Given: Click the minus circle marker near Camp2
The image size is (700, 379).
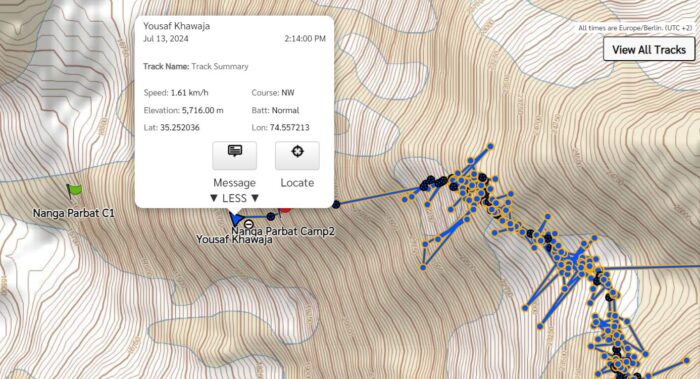Looking at the screenshot, I should coord(249,224).
